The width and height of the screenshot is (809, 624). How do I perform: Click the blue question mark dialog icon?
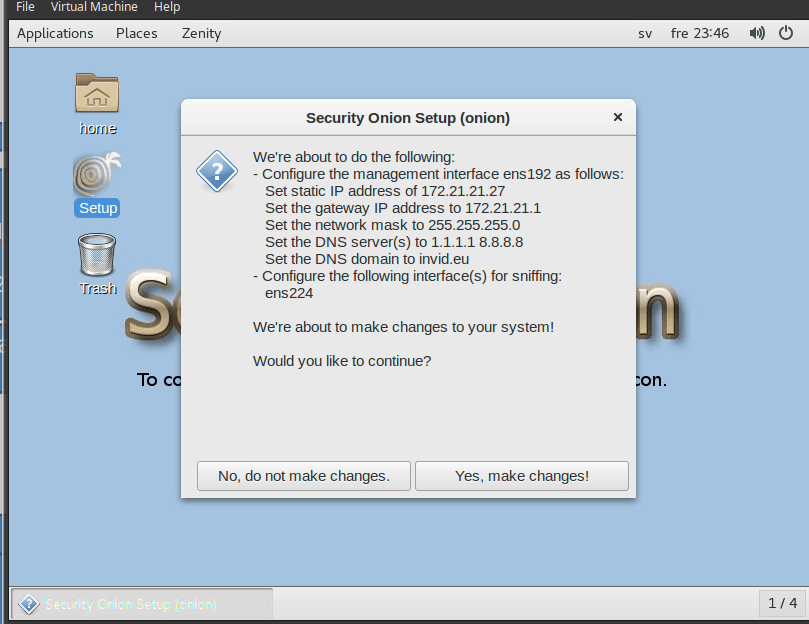coord(216,170)
